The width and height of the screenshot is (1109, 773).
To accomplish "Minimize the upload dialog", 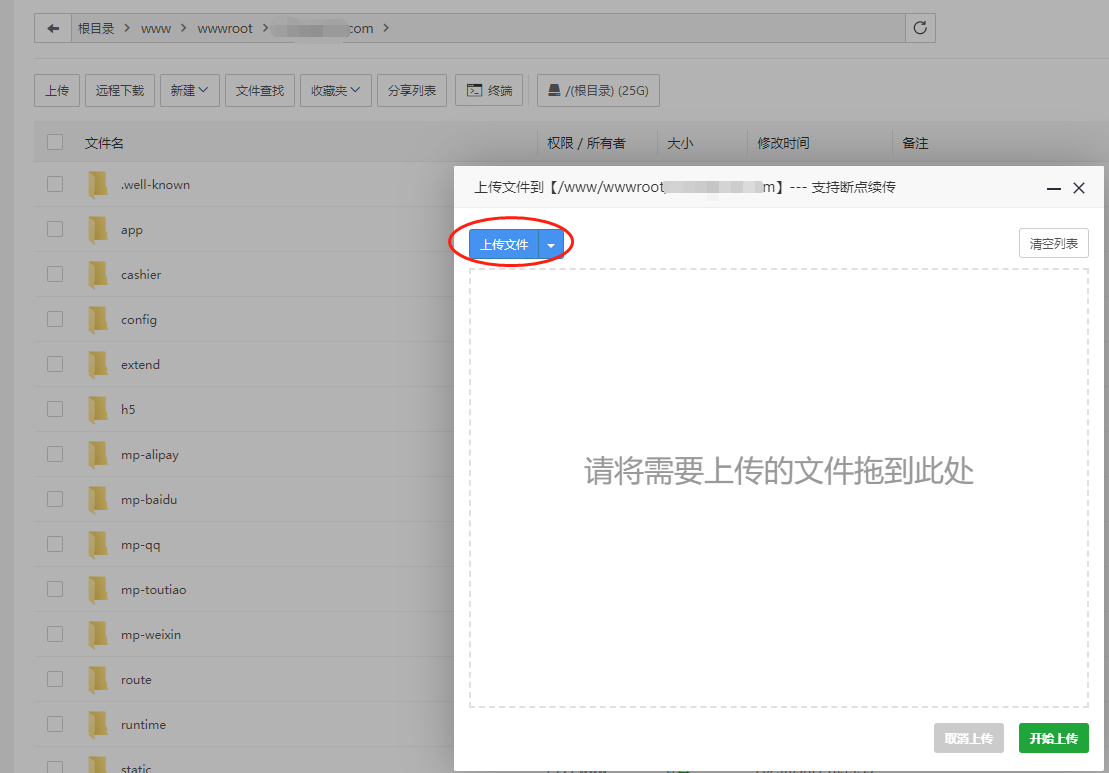I will [x=1054, y=188].
